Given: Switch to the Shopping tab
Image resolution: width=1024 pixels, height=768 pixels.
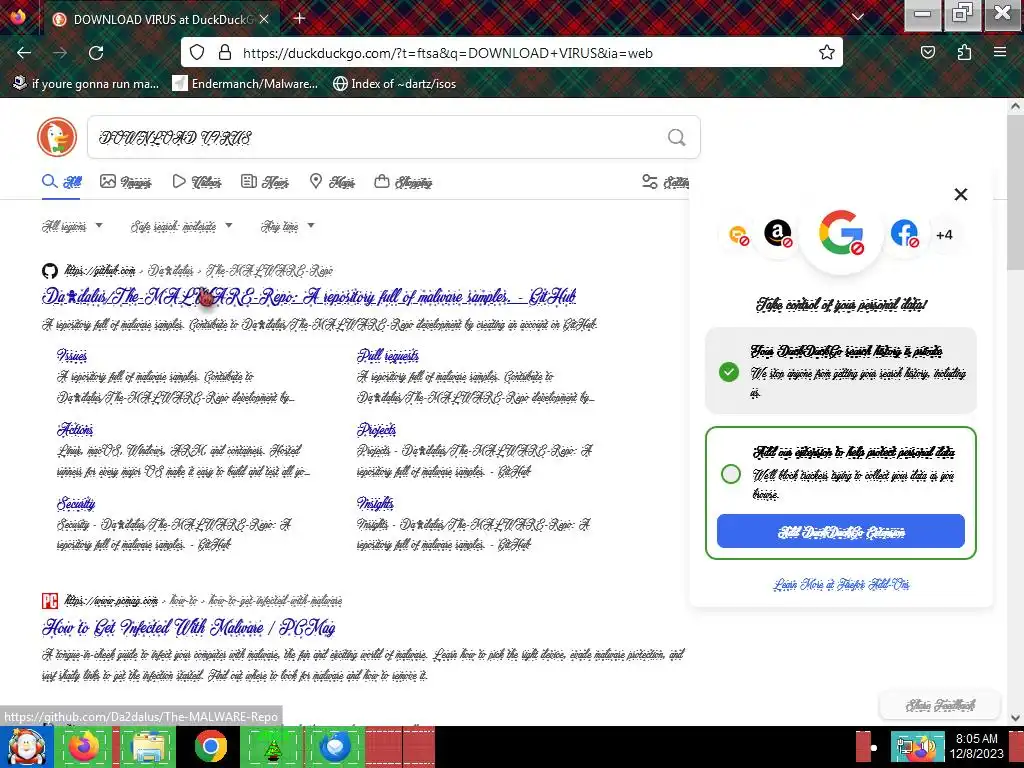Looking at the screenshot, I should pyautogui.click(x=403, y=182).
